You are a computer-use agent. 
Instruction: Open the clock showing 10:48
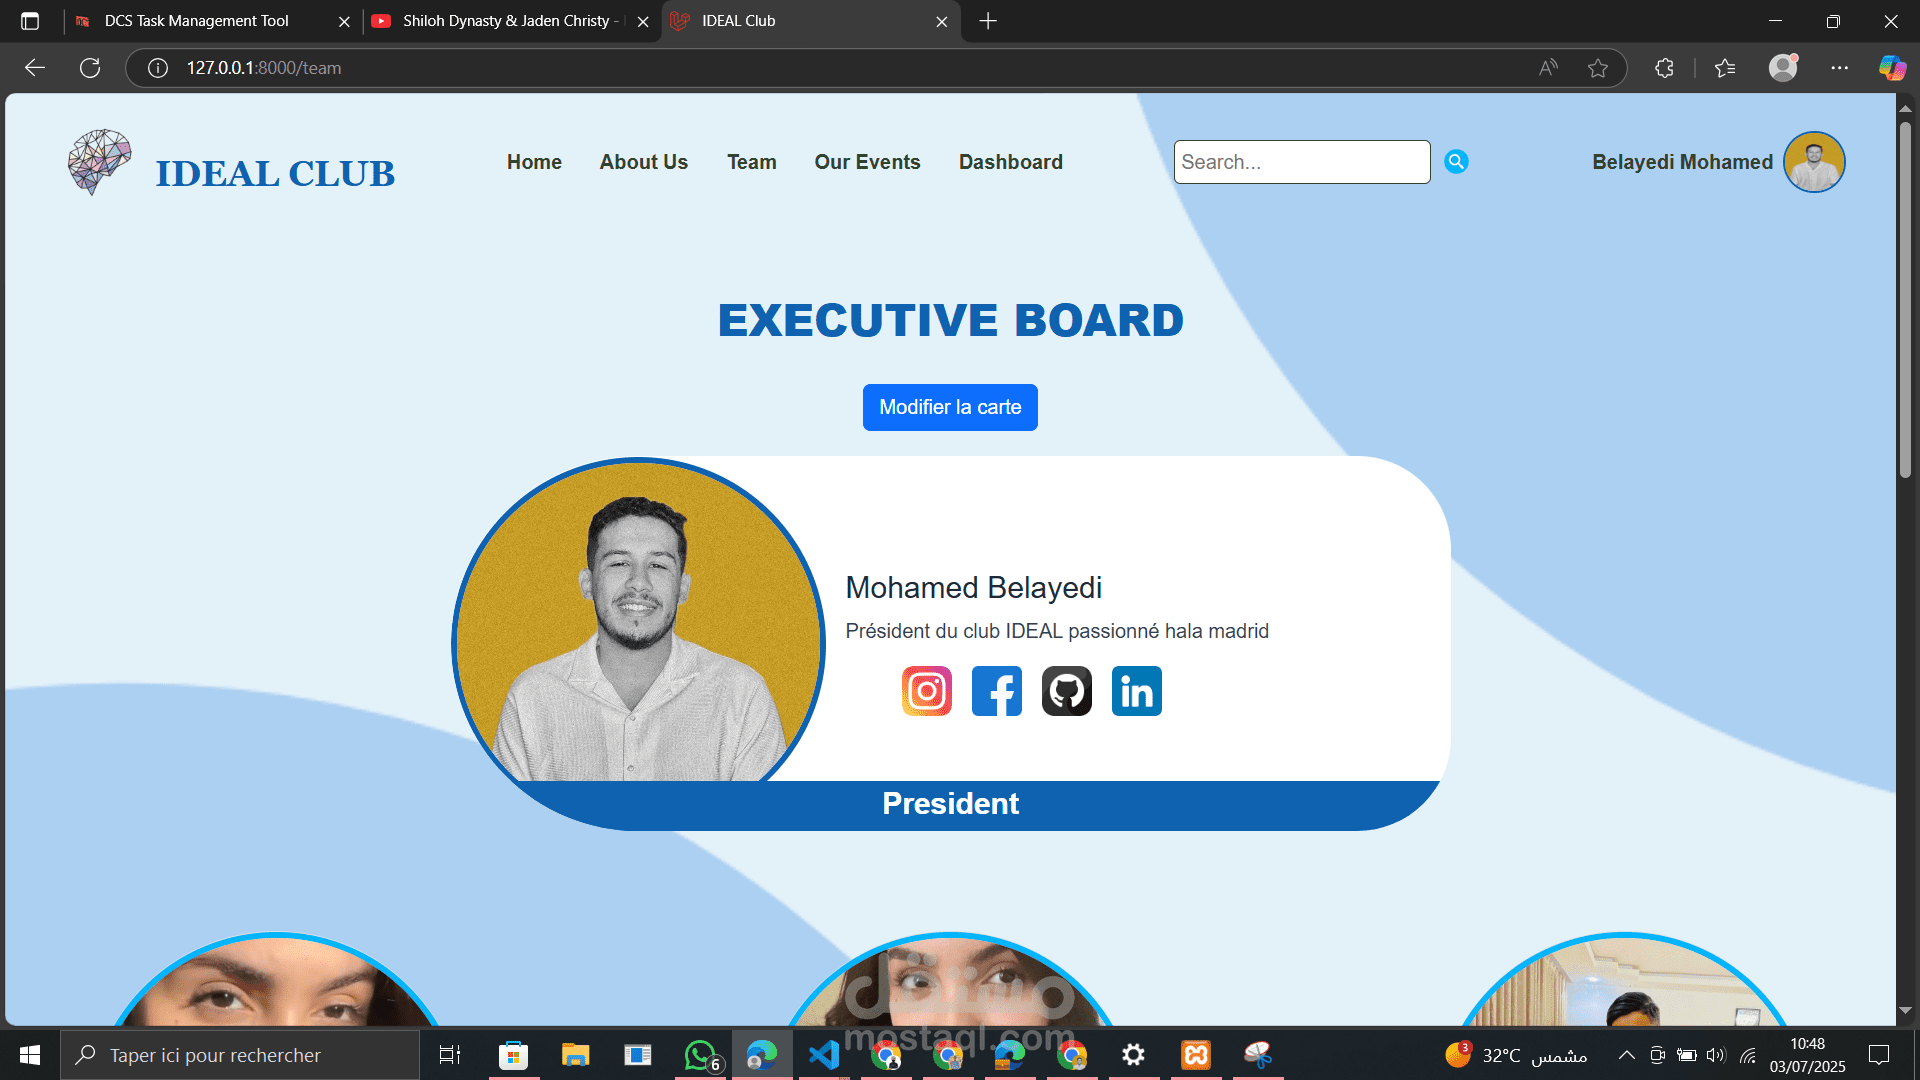tap(1807, 1055)
